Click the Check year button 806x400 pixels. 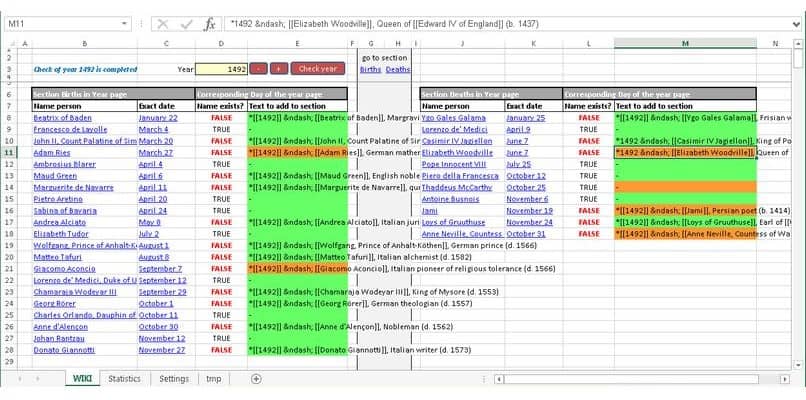tap(318, 69)
